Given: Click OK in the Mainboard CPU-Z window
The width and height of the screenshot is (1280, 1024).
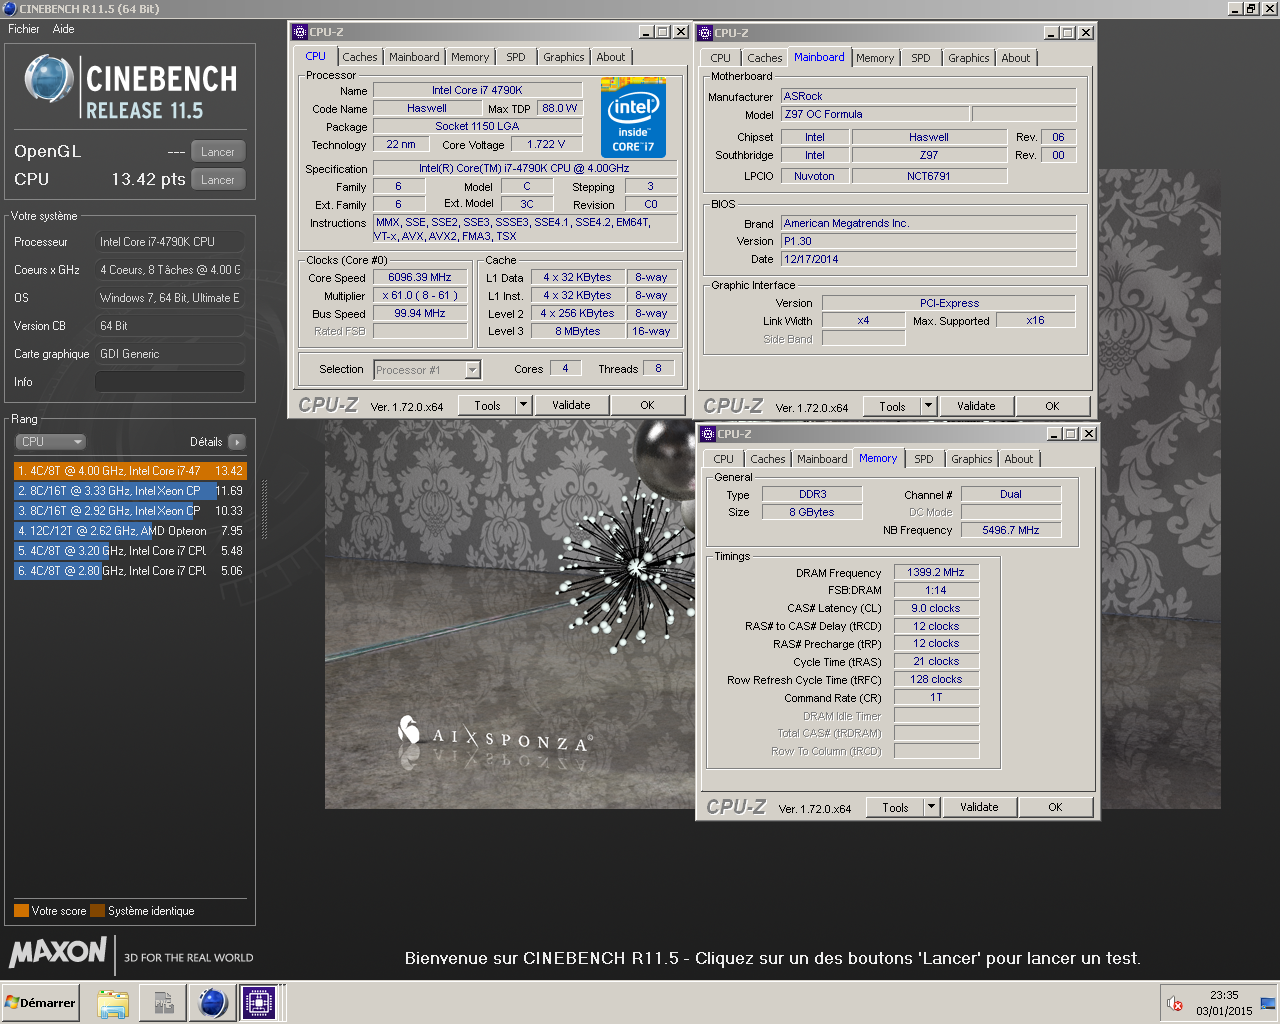Looking at the screenshot, I should pos(1052,406).
